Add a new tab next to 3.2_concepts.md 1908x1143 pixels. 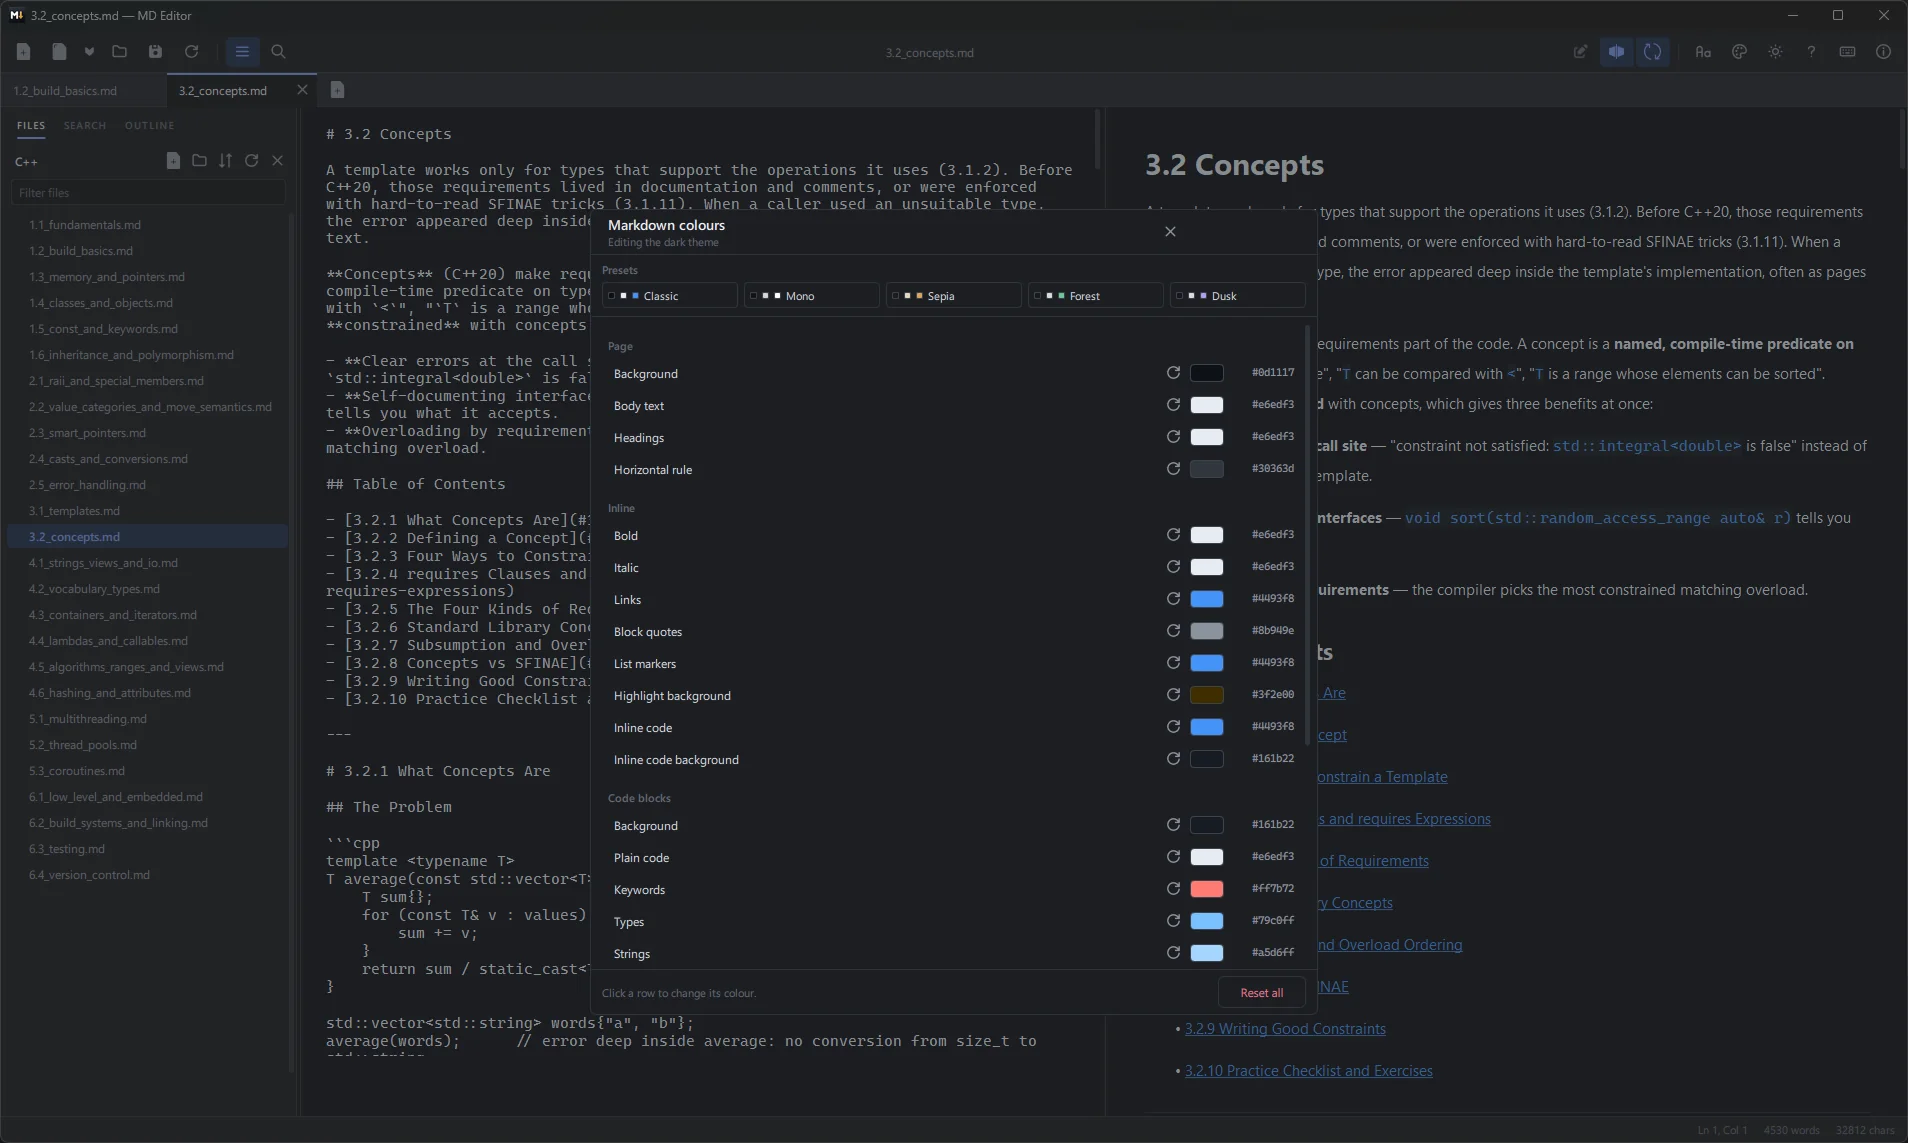pos(337,90)
